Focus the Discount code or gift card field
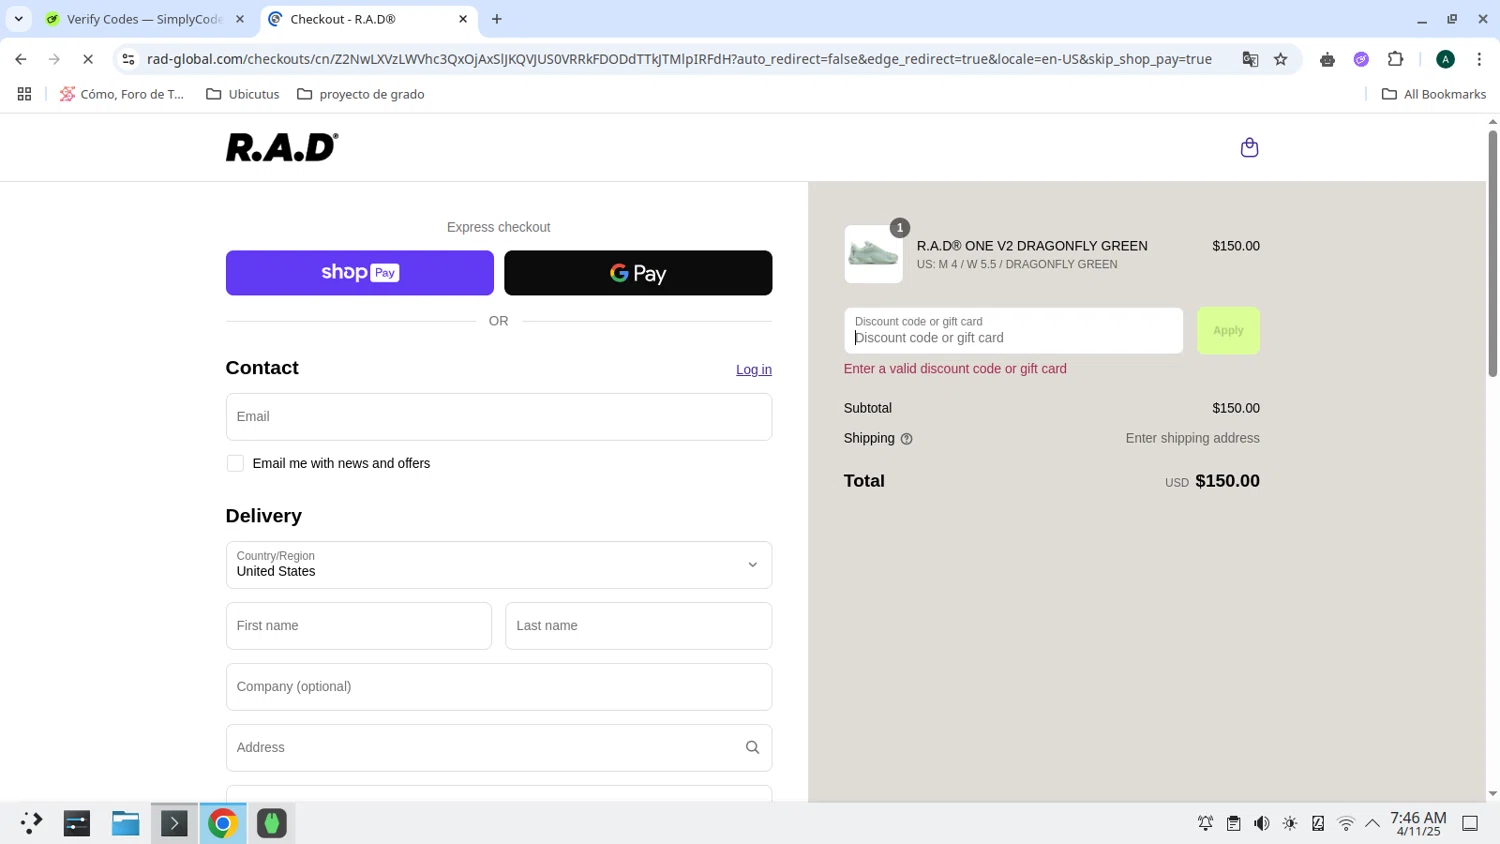Screen dimensions: 1500x844 pyautogui.click(x=1013, y=331)
